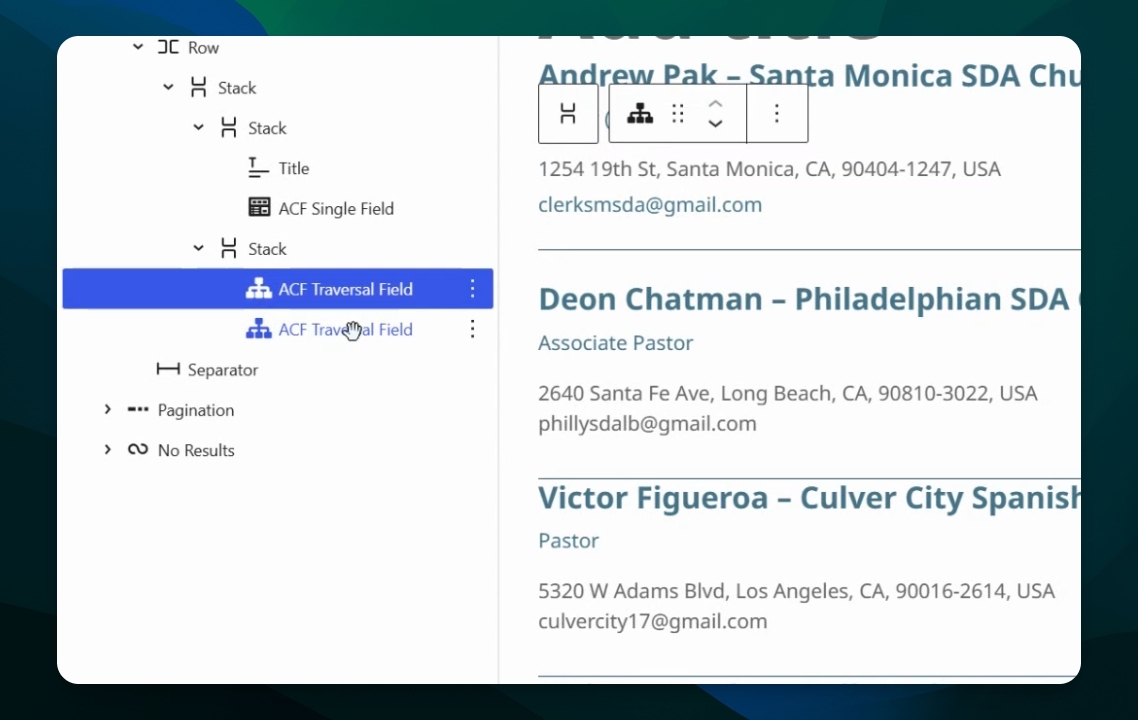Screen dimensions: 1138x720
Task: Collapse the Stack containing ACF Traversal Fields
Action: coord(199,248)
